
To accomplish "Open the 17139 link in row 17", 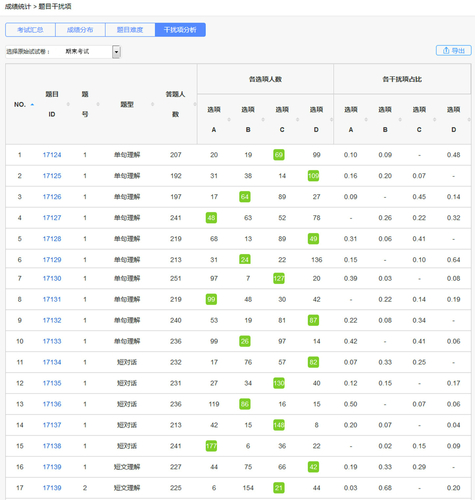I will point(52,488).
